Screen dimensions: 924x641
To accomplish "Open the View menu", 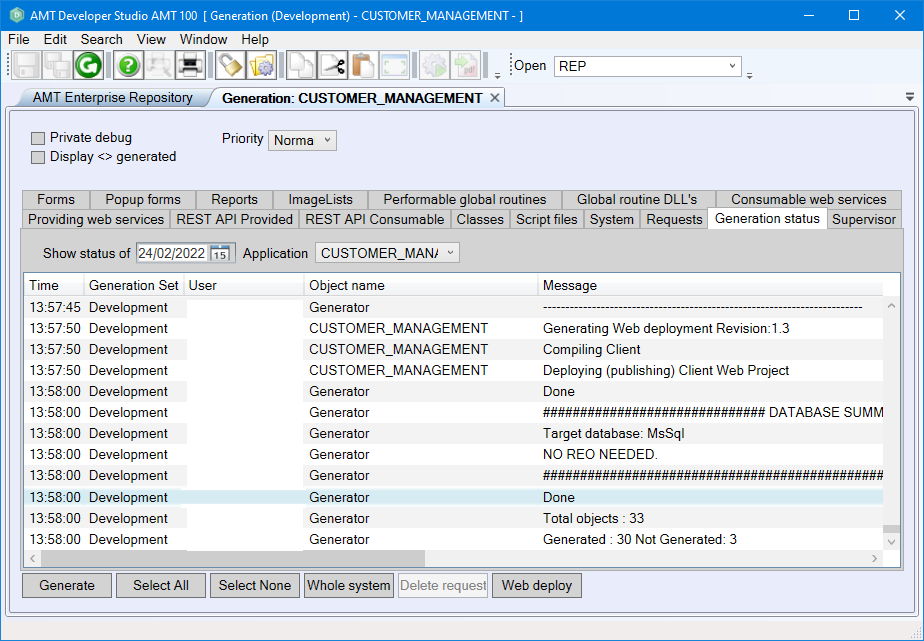I will [x=151, y=39].
